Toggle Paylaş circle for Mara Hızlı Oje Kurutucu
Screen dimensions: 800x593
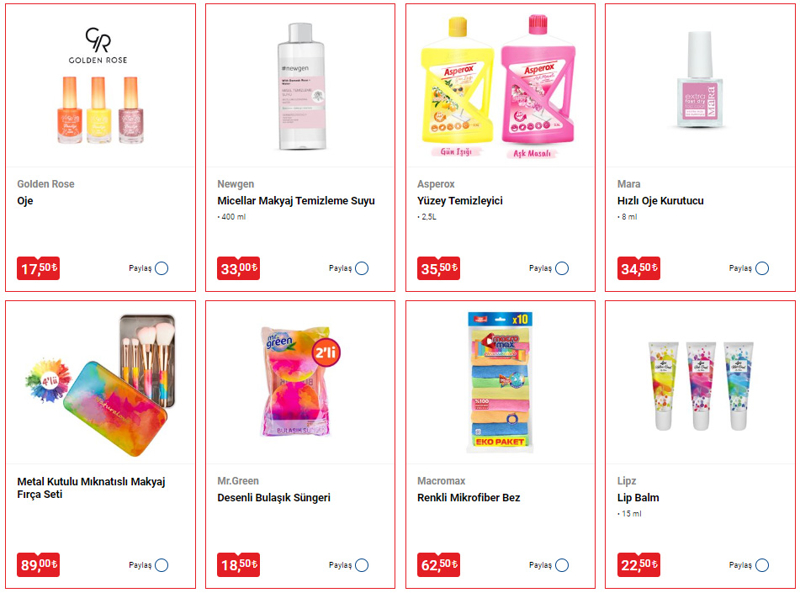click(x=762, y=268)
